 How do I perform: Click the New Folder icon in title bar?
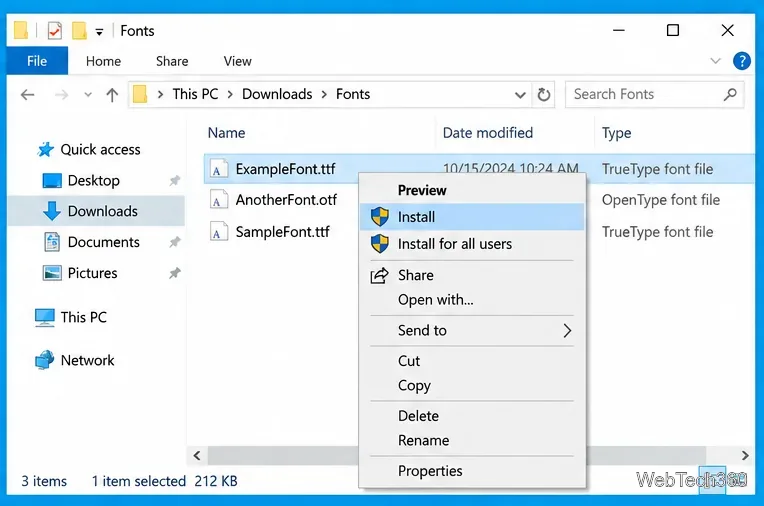click(x=79, y=31)
